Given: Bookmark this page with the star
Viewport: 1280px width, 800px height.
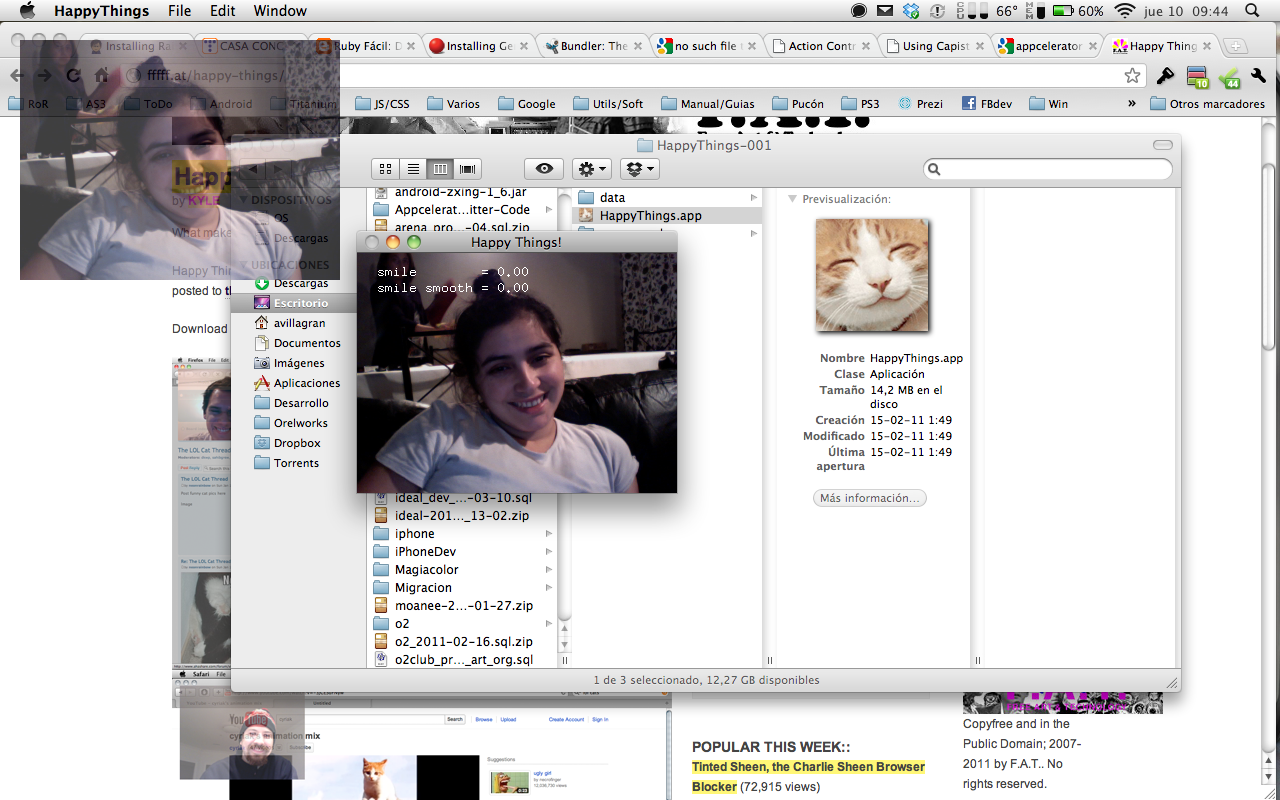Looking at the screenshot, I should click(1132, 76).
